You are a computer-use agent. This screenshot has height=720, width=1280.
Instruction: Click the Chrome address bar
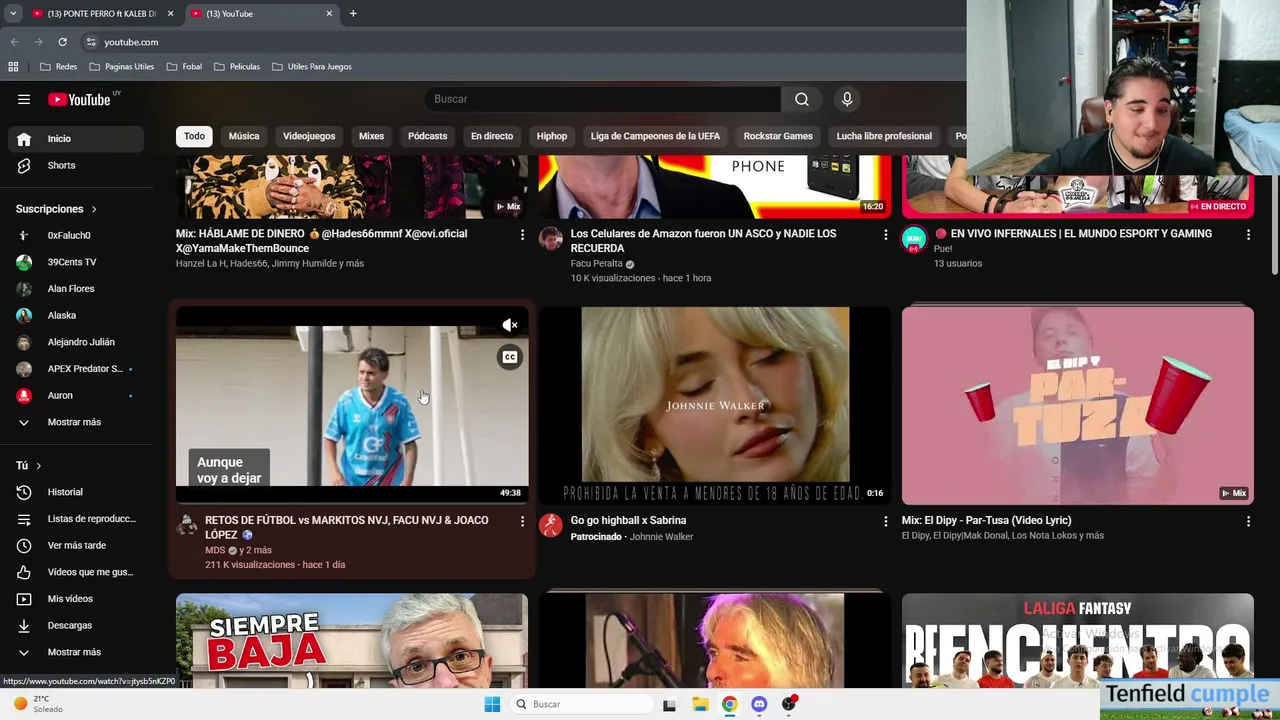pos(520,42)
